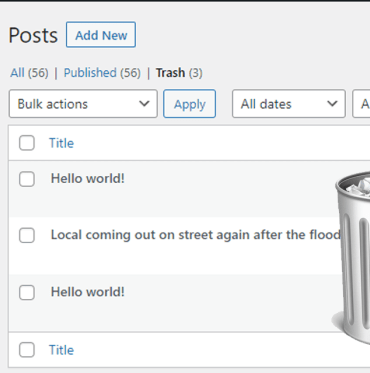Click the Apply button
Screen dimensions: 370x373
tap(189, 104)
